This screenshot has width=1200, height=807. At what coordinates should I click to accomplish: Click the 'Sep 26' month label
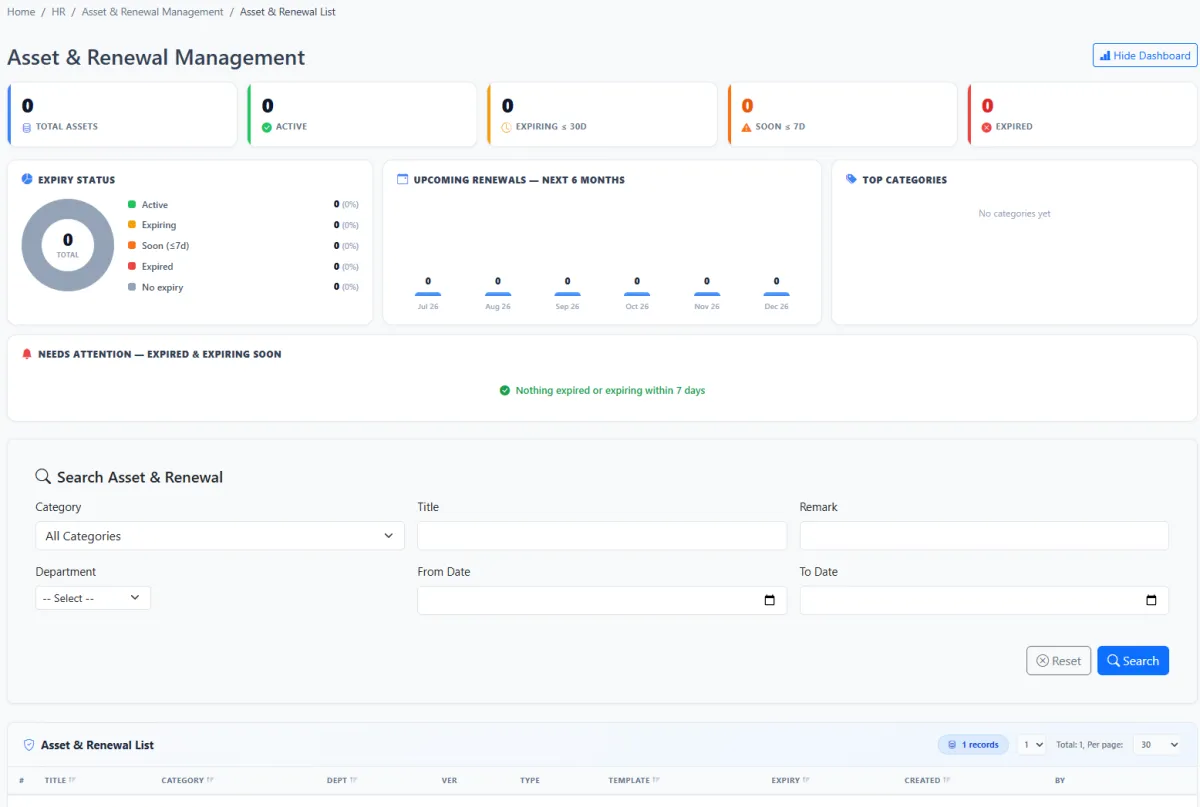567,307
